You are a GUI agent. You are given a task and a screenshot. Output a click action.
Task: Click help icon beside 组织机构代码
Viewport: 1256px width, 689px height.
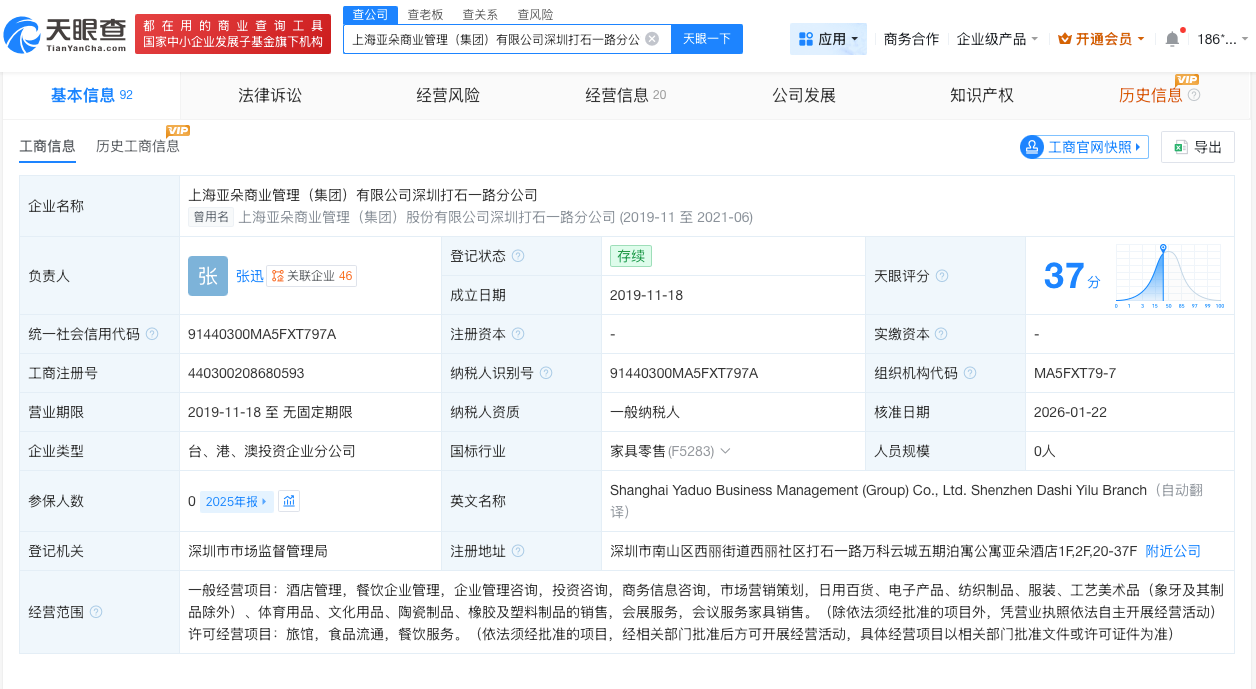[x=970, y=373]
